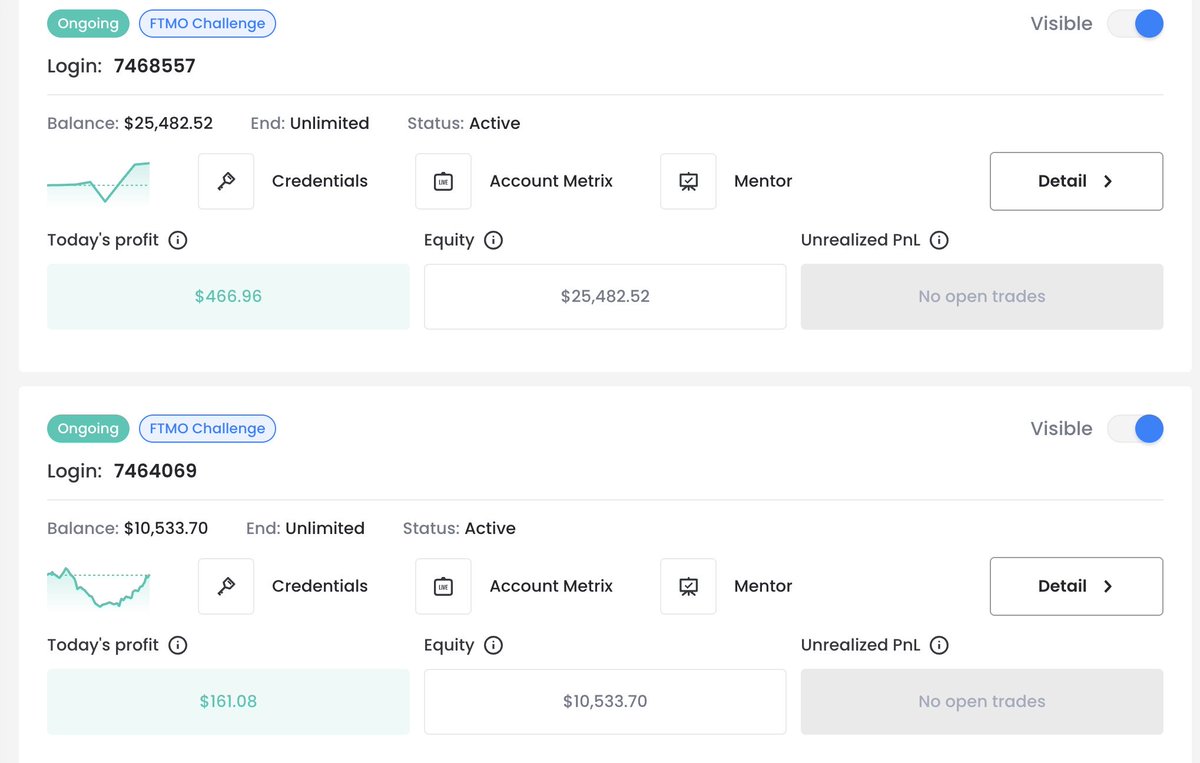Open Detail for account 7468557

(x=1076, y=181)
